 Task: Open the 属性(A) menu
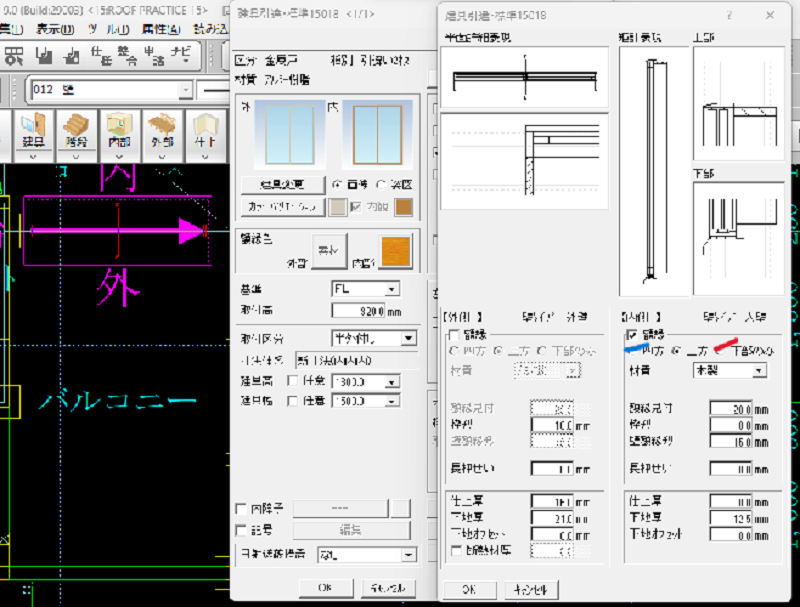coord(161,30)
